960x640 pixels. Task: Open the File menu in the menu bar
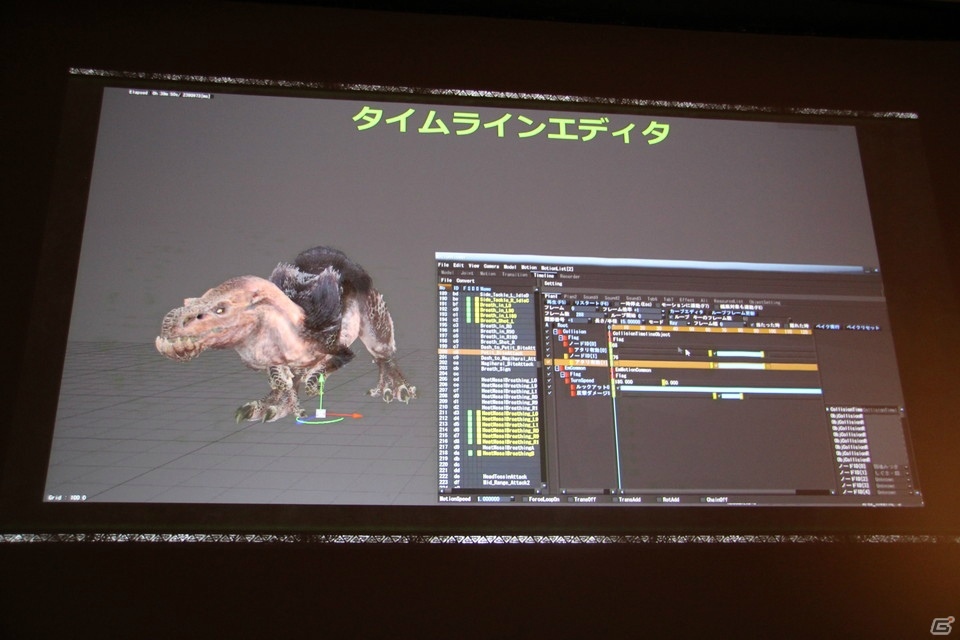(x=443, y=265)
